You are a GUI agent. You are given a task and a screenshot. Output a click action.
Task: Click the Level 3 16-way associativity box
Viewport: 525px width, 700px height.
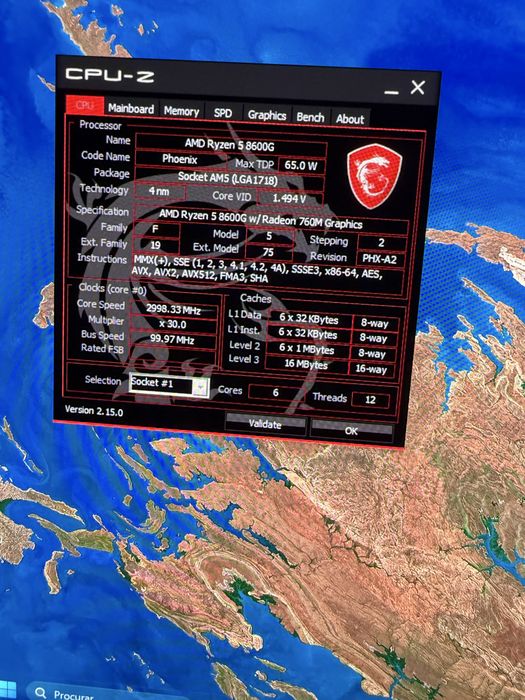[x=371, y=370]
